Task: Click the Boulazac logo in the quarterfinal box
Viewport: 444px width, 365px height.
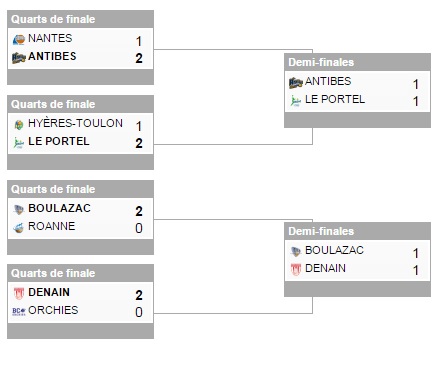Action: pyautogui.click(x=19, y=210)
